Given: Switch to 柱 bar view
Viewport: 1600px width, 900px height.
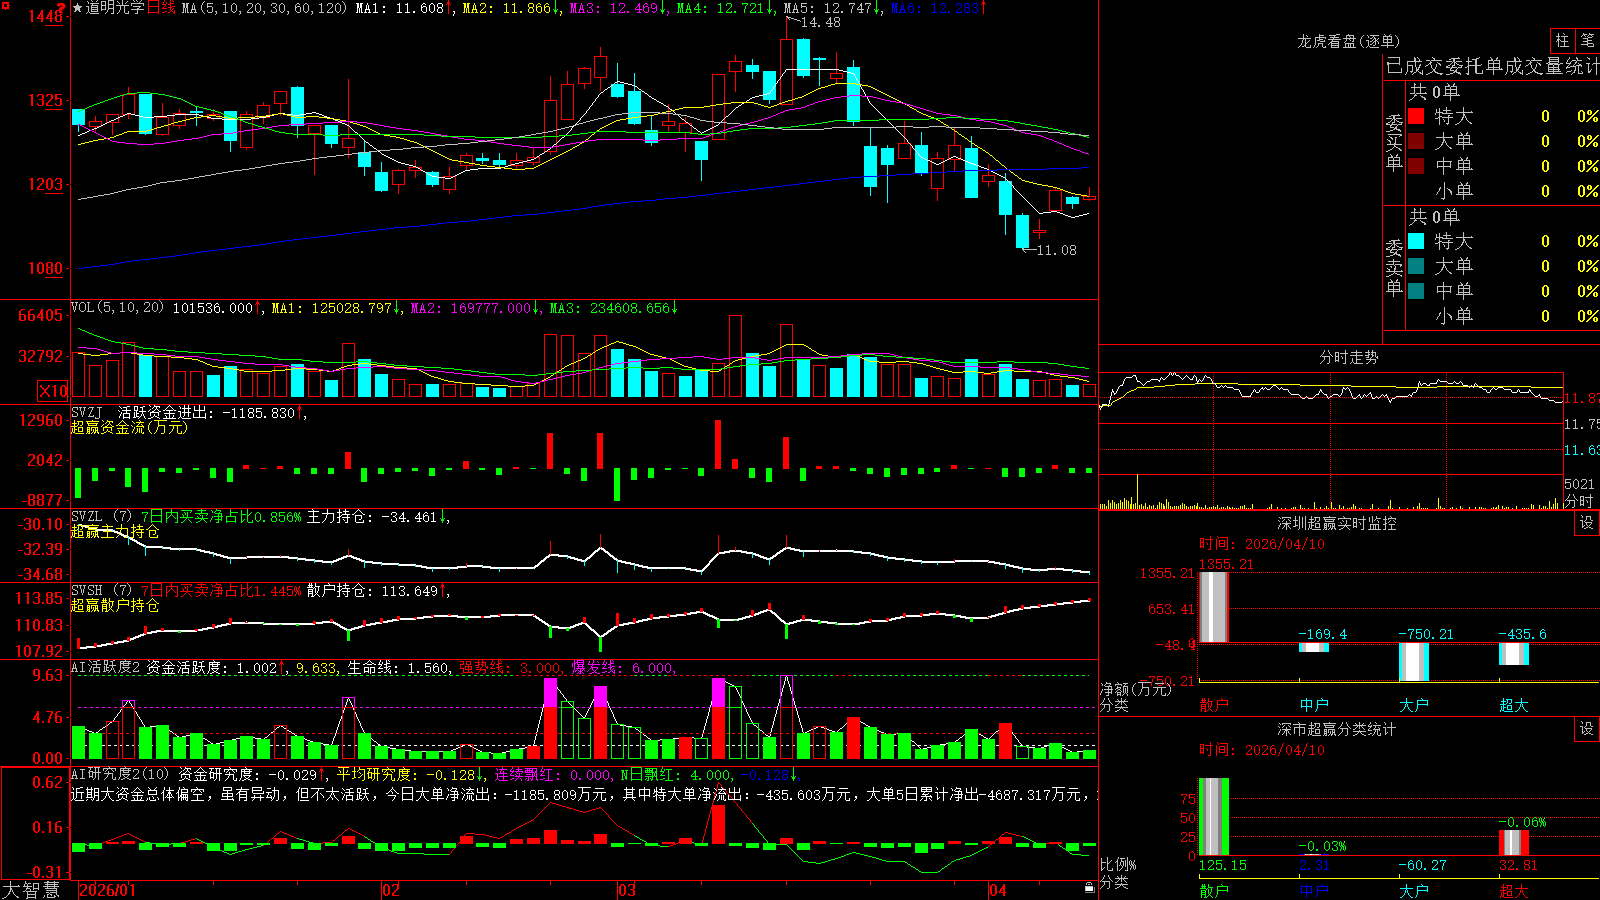Looking at the screenshot, I should pyautogui.click(x=1562, y=40).
